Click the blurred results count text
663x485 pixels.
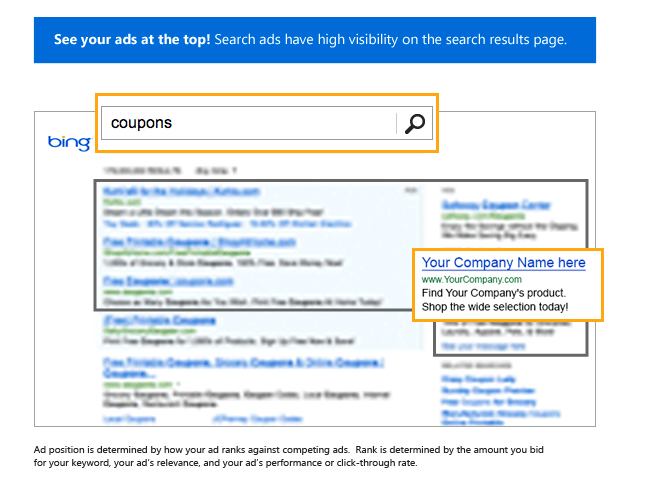point(142,170)
